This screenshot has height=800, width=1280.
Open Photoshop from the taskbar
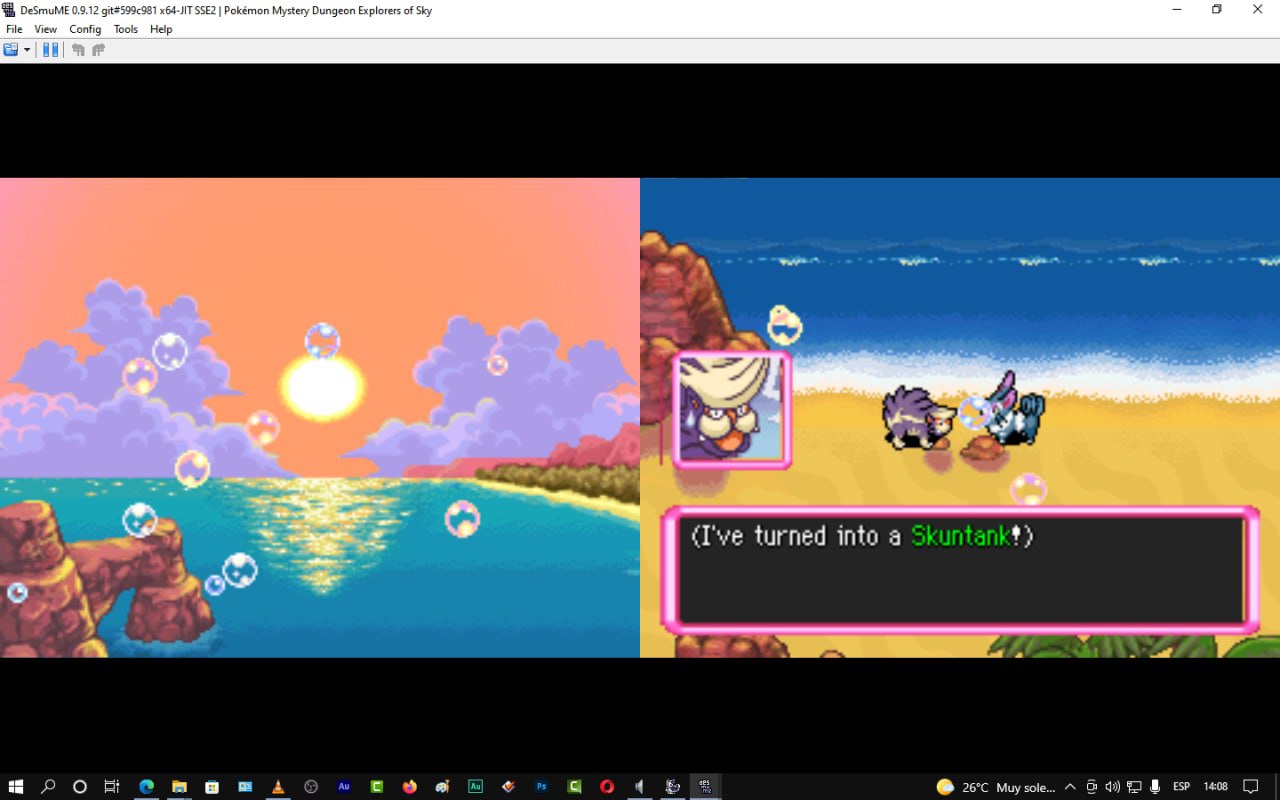tap(541, 787)
